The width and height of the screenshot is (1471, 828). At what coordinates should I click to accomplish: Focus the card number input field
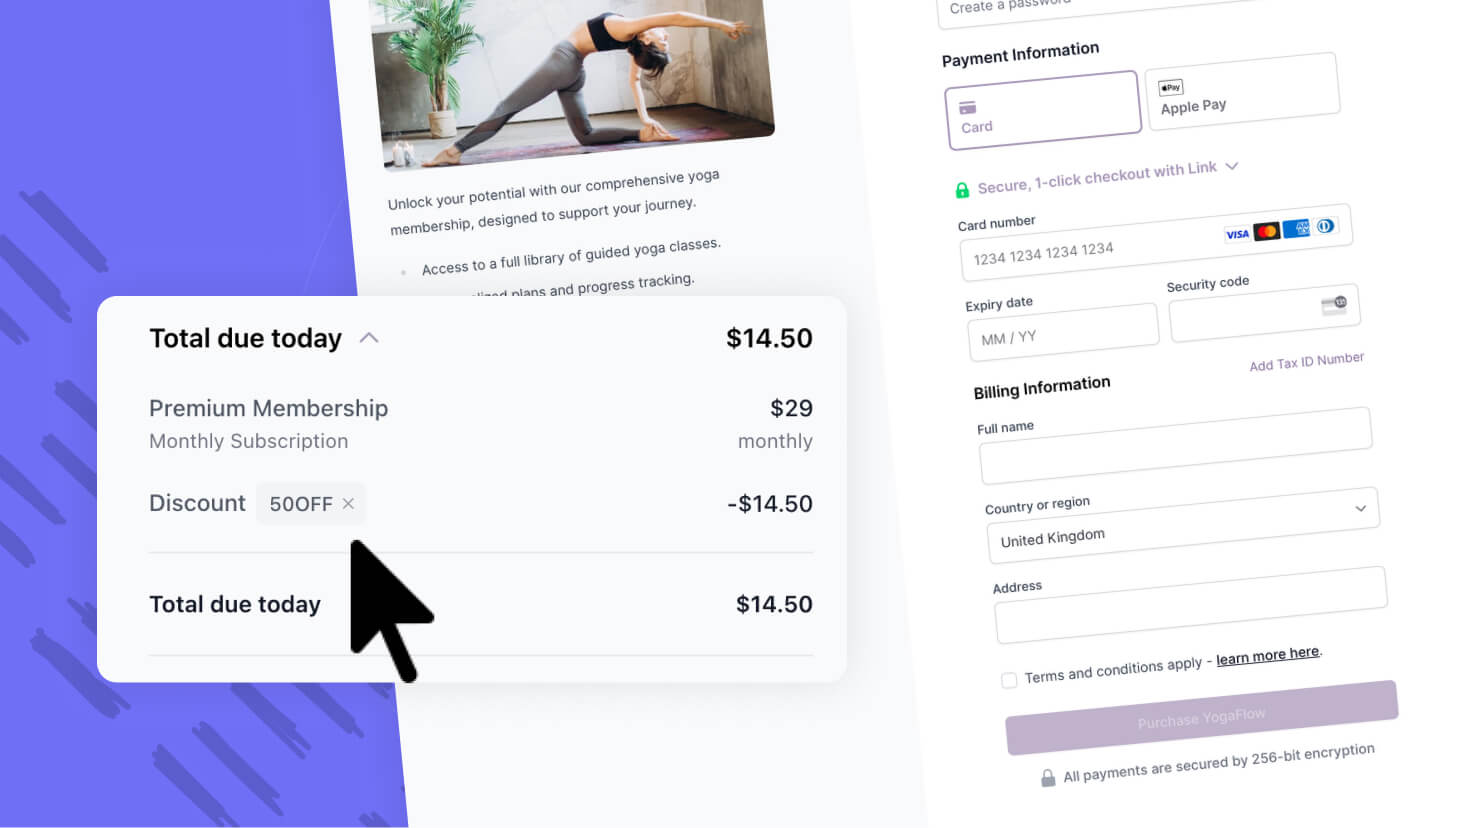pos(1156,243)
